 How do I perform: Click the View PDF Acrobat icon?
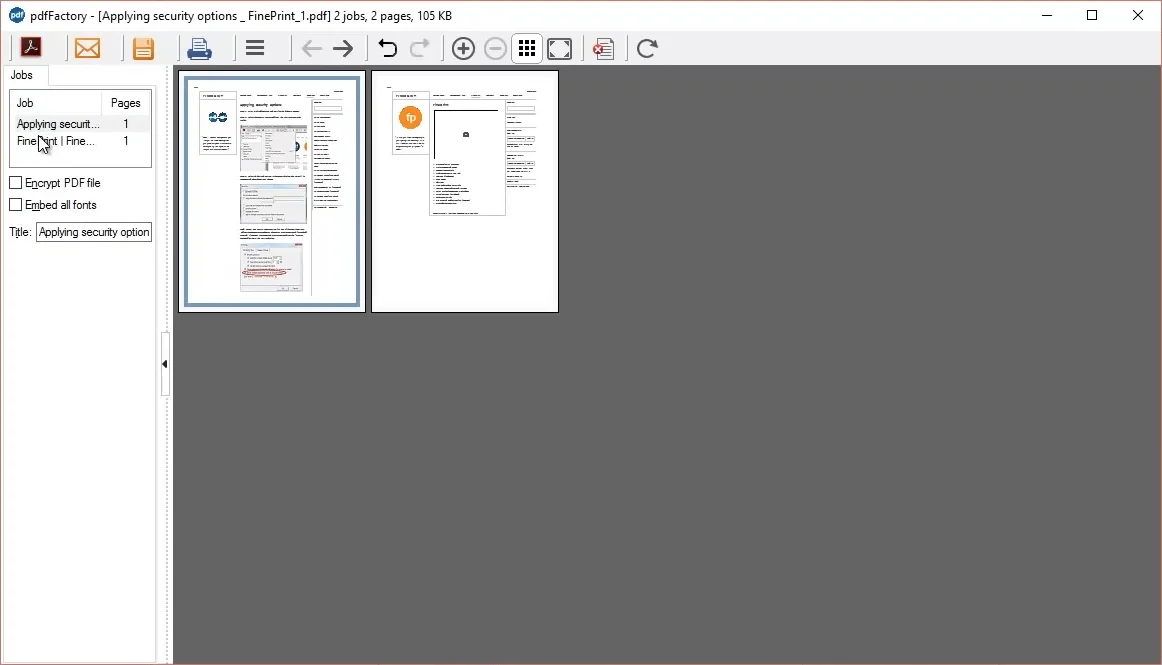click(x=31, y=48)
